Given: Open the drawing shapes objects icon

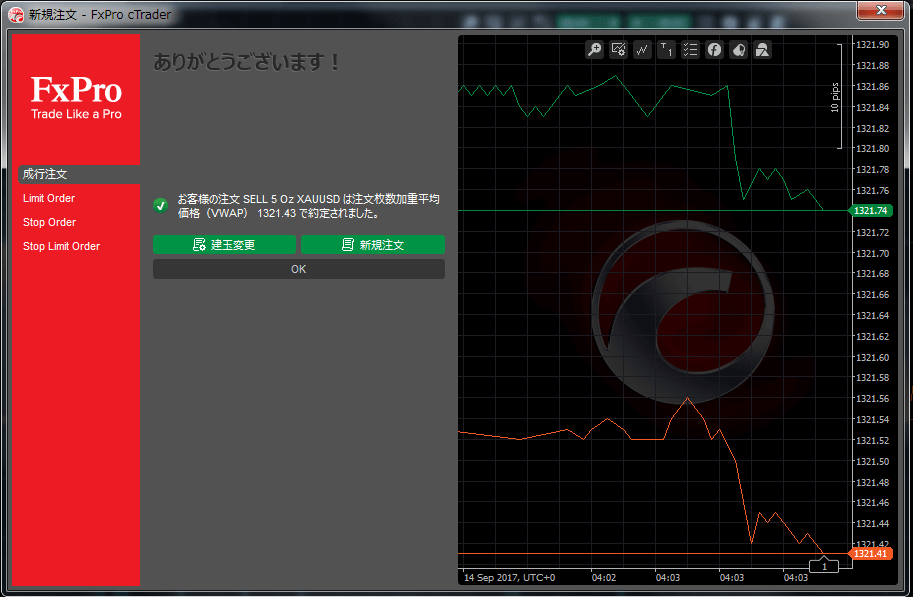Looking at the screenshot, I should [762, 50].
